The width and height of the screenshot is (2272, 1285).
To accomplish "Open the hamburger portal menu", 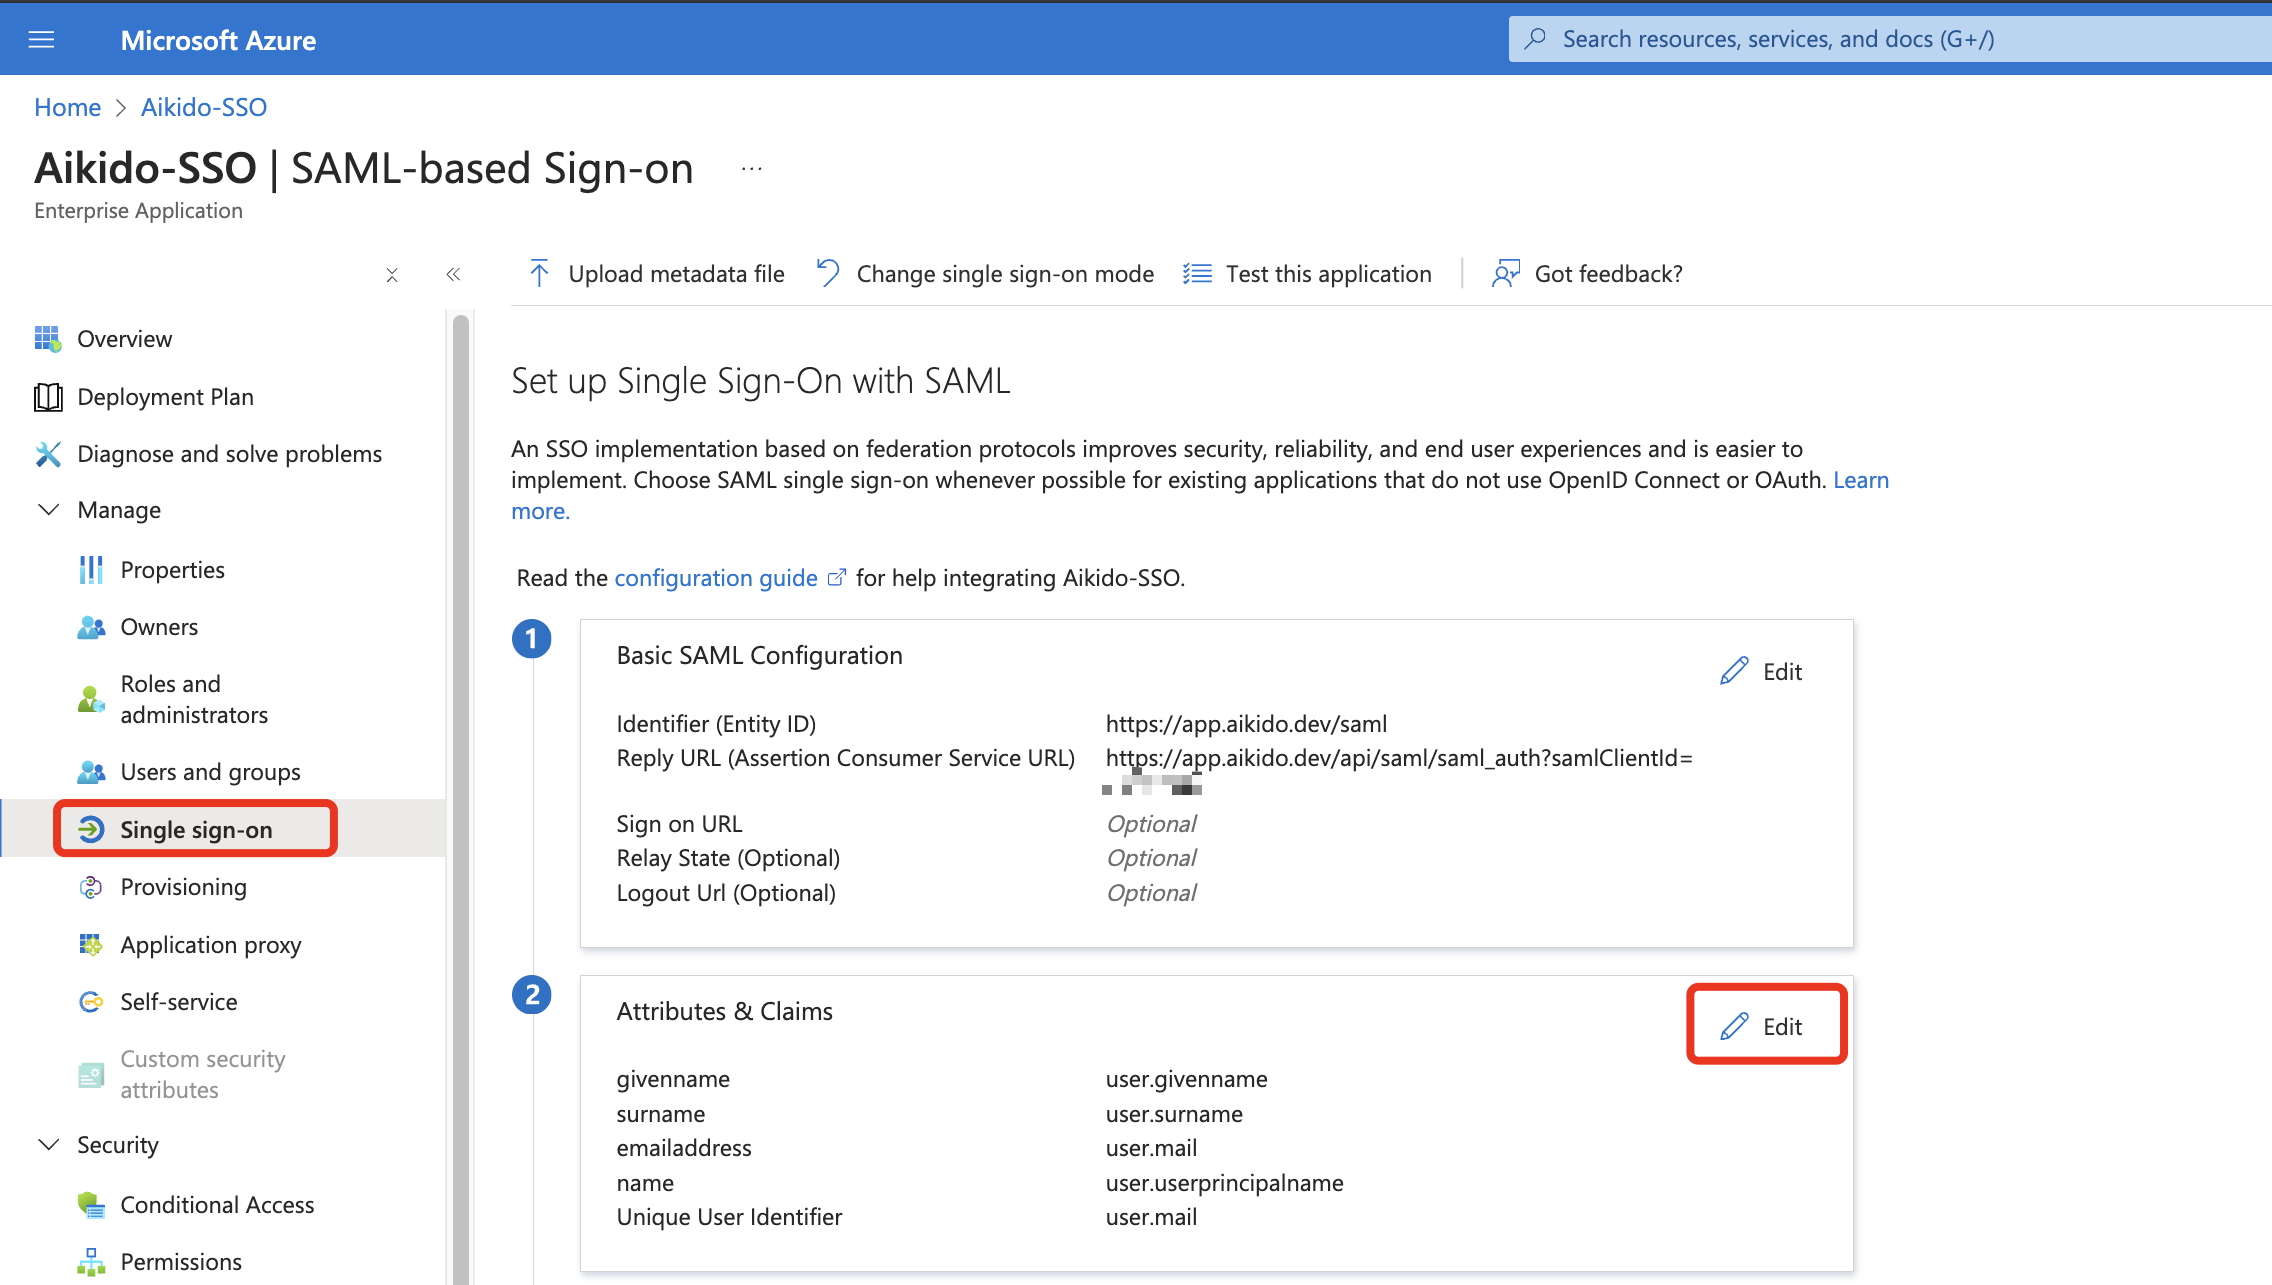I will (x=41, y=40).
